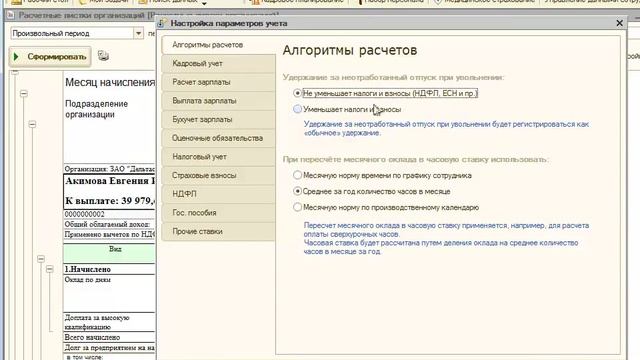This screenshot has height=360, width=640.
Task: Switch to the Кадровый учет section
Action: (x=218, y=64)
